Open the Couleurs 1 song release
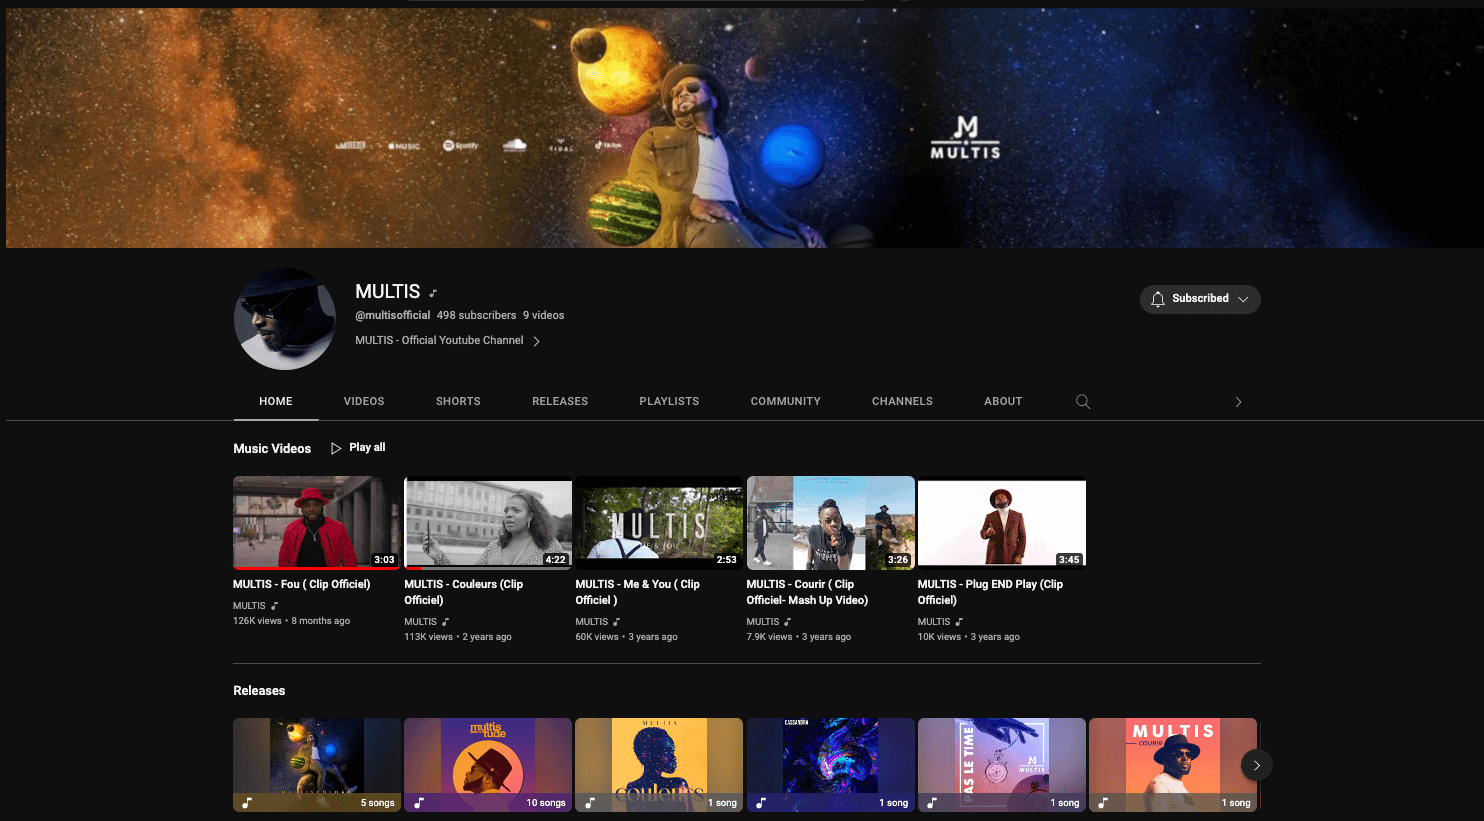1484x821 pixels. click(658, 765)
